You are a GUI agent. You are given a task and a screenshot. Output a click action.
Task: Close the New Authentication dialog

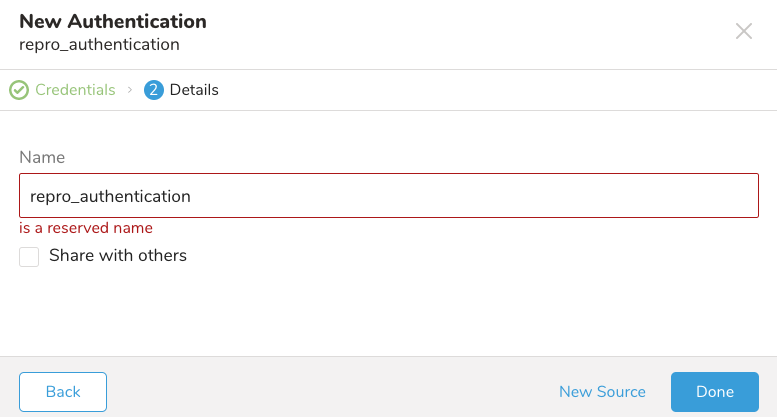744,31
